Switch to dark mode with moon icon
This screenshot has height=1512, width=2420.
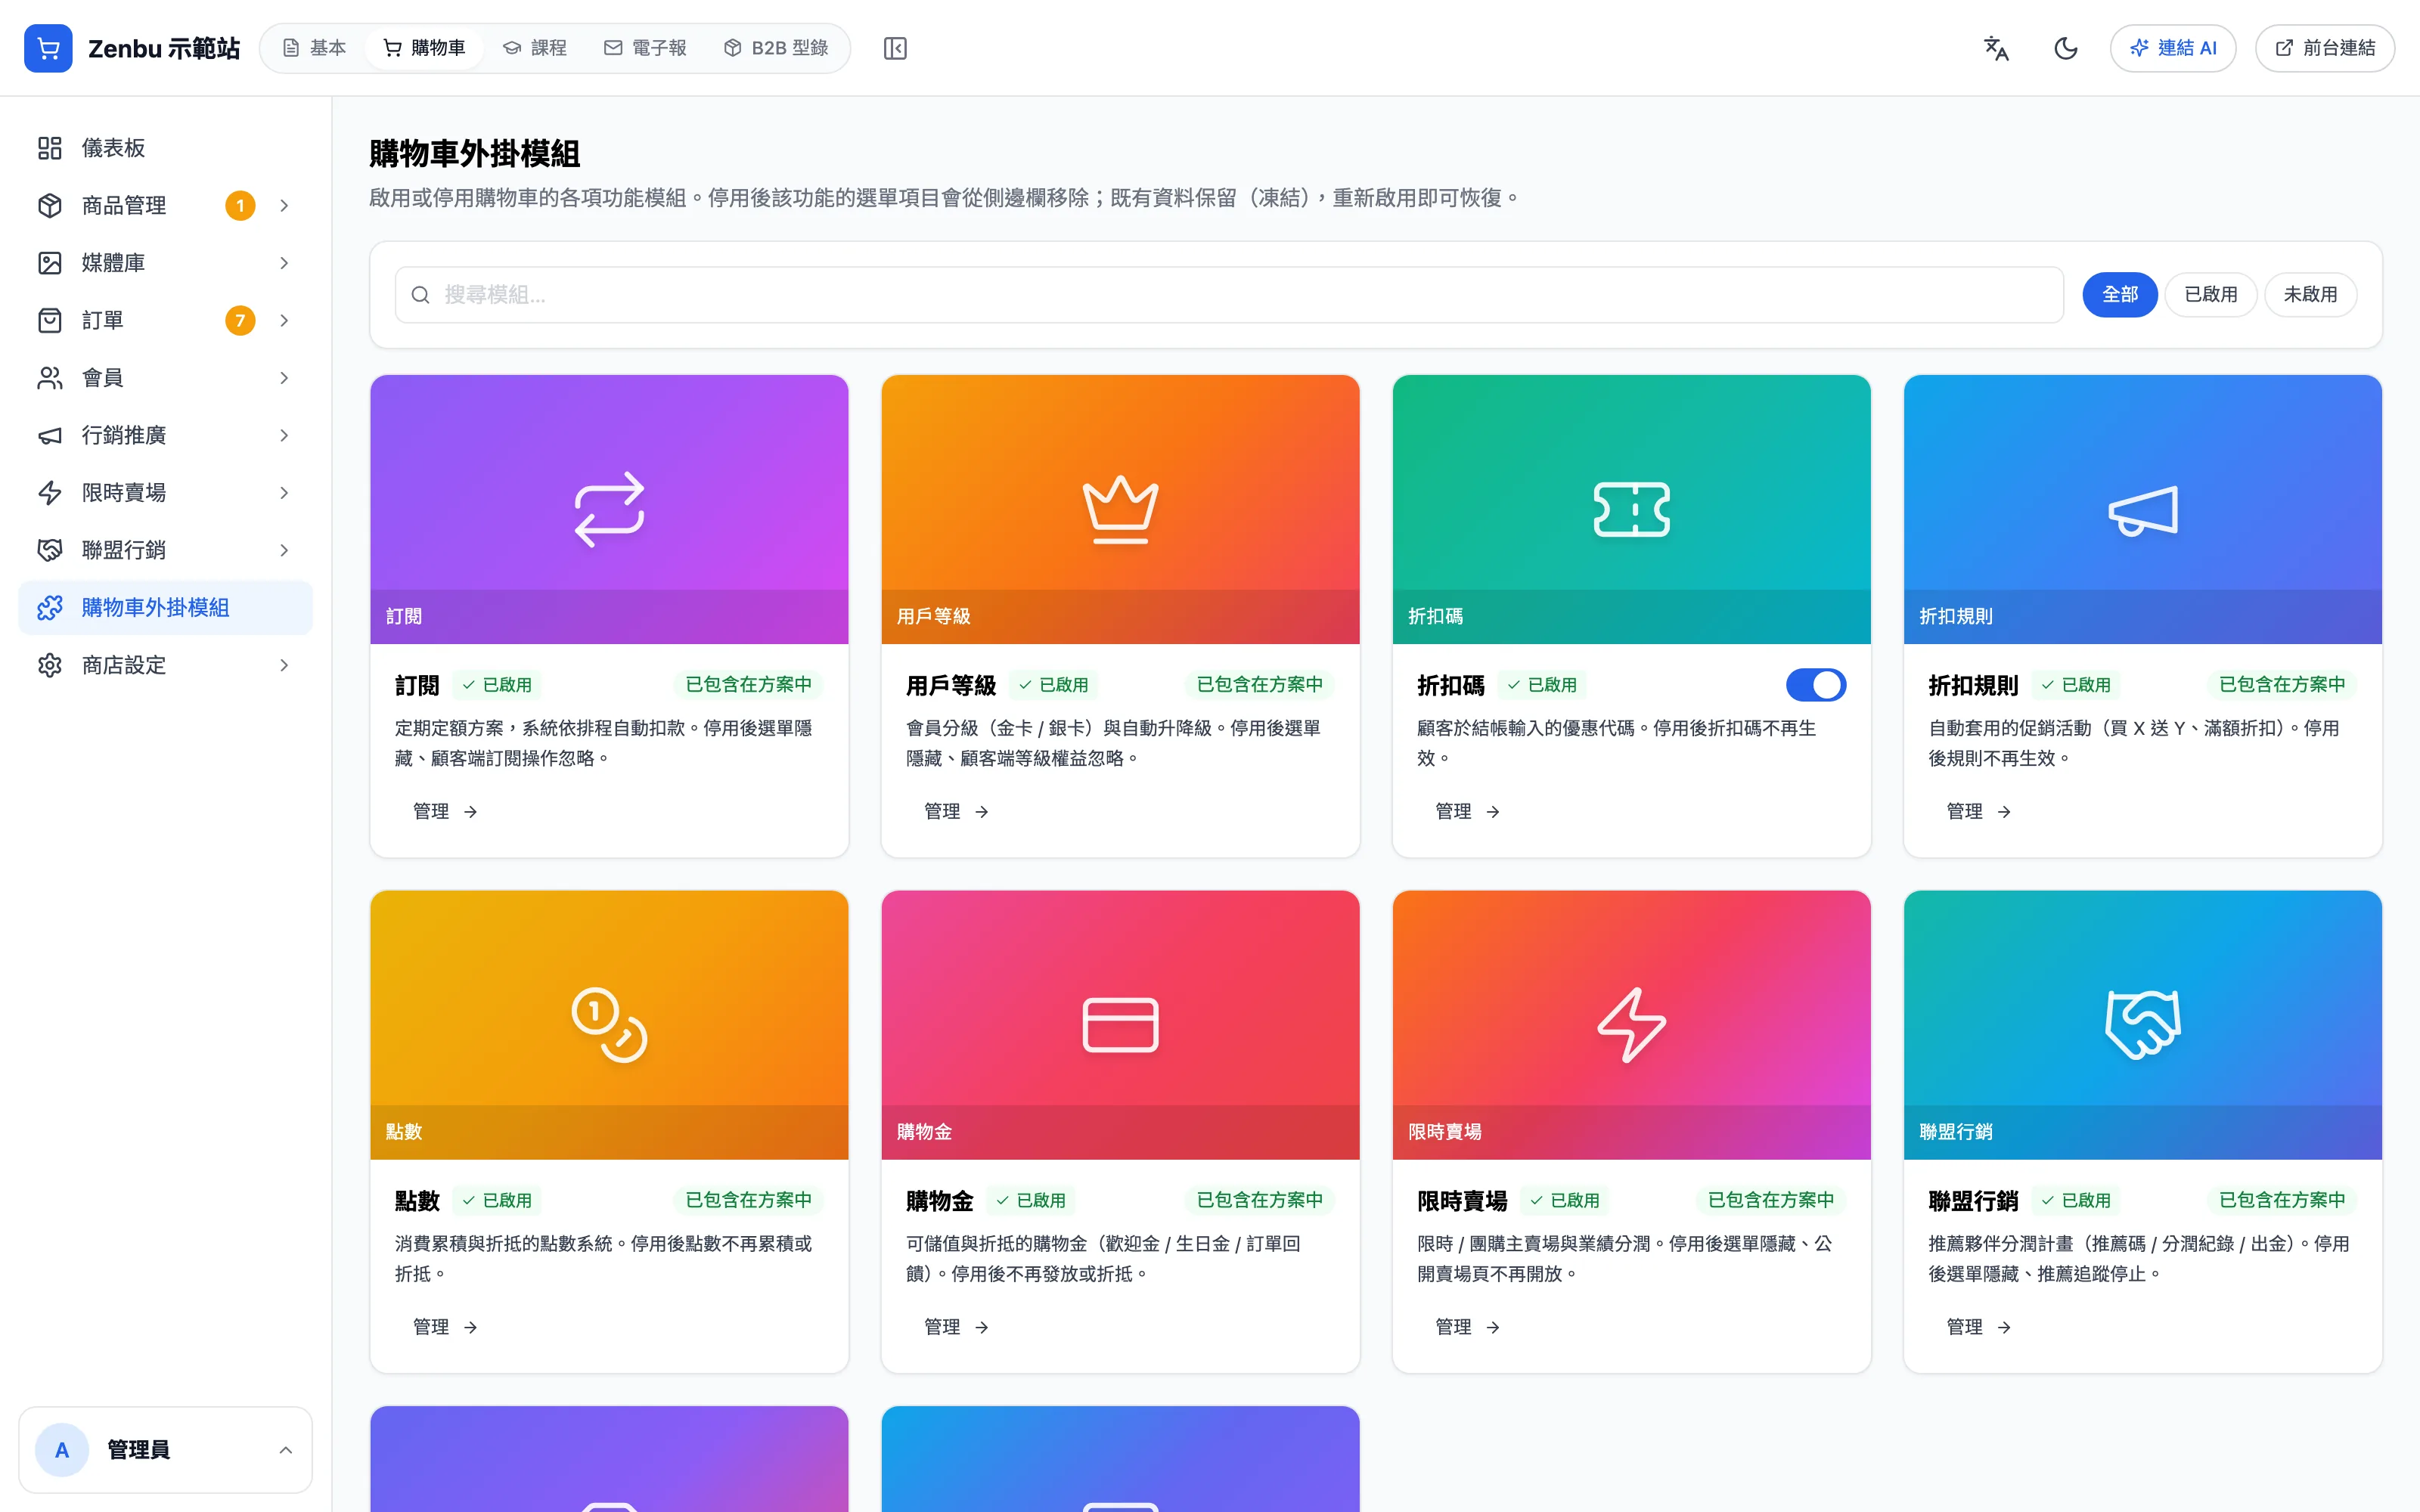click(2065, 48)
